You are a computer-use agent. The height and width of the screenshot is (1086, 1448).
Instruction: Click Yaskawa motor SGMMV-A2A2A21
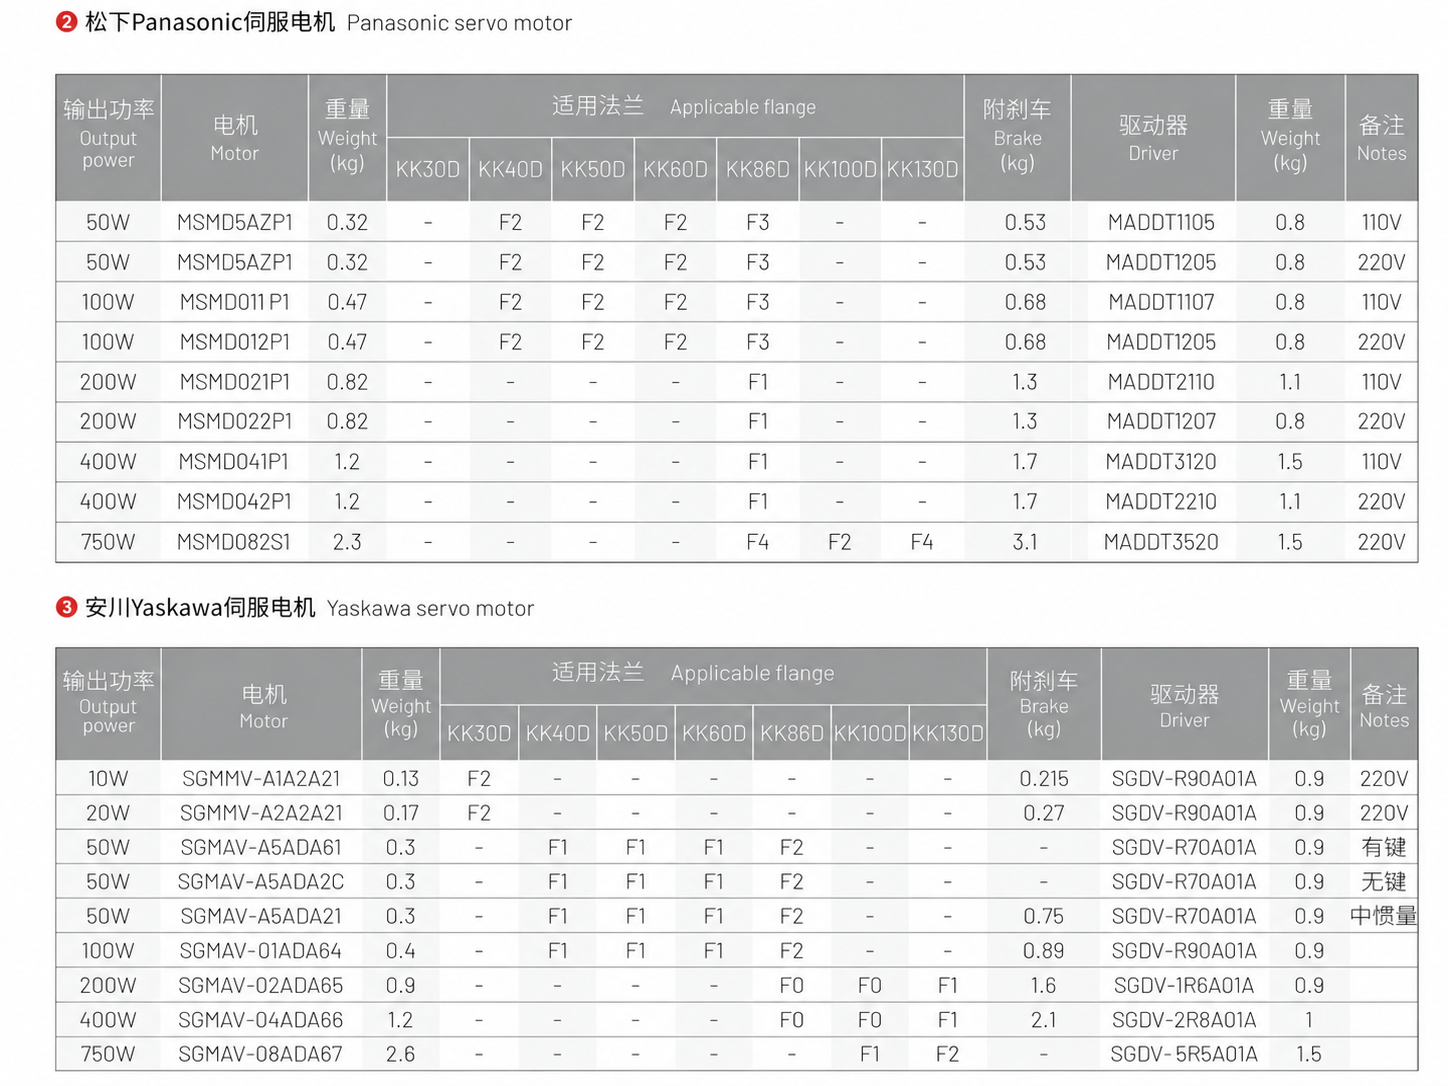pyautogui.click(x=261, y=813)
